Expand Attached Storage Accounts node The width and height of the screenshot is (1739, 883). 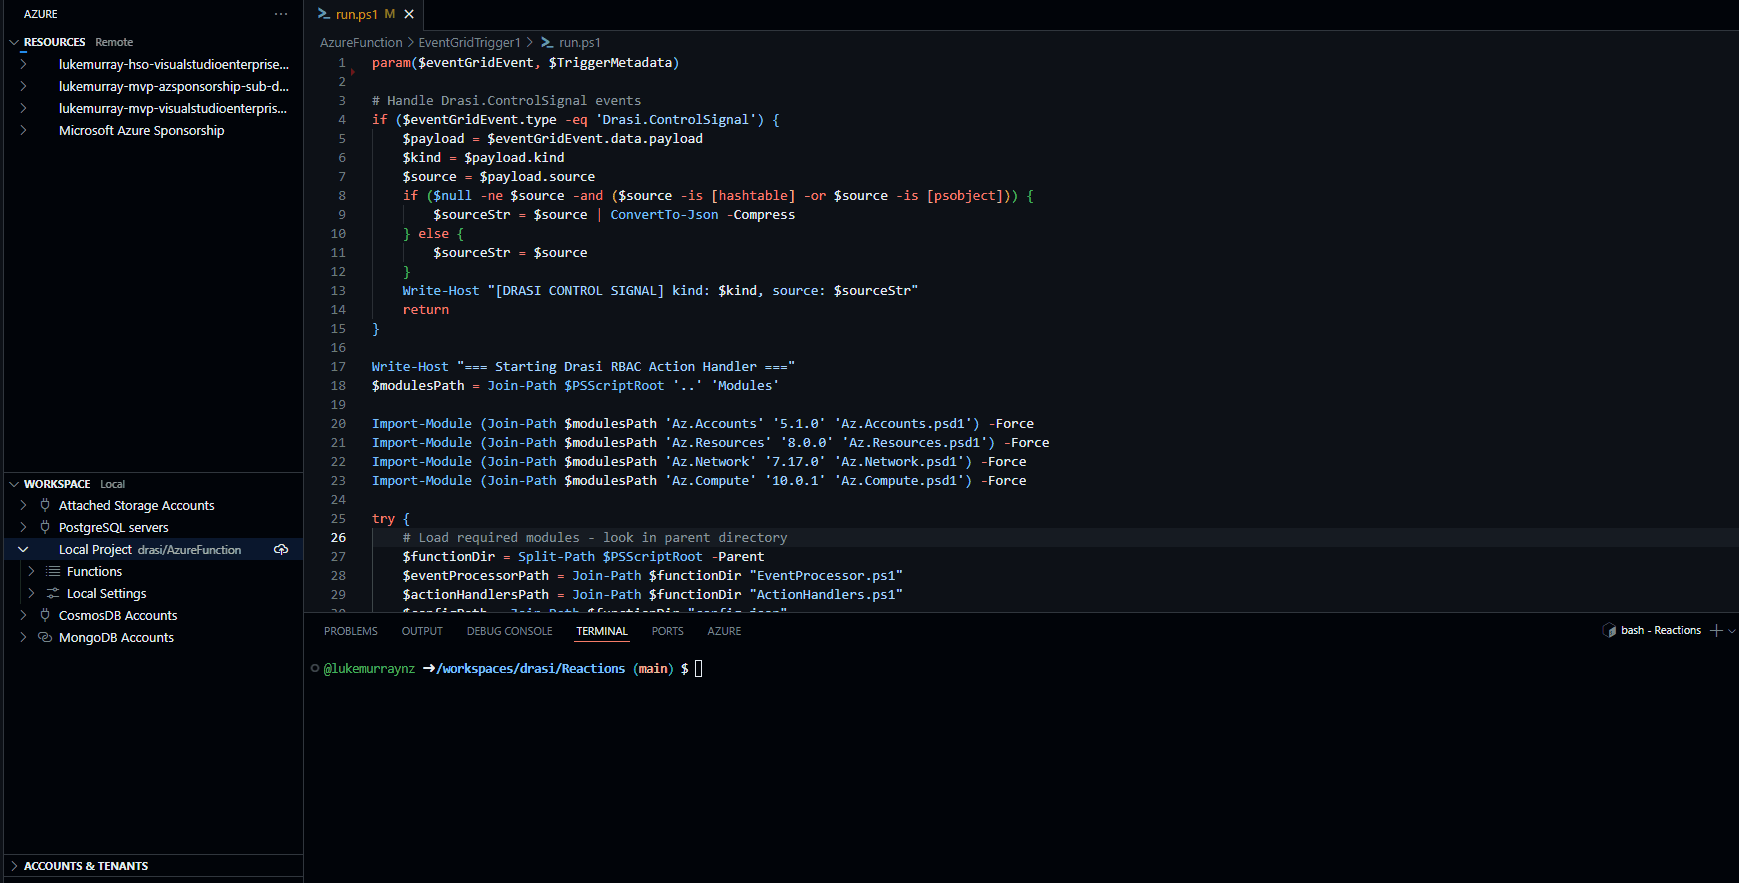(23, 505)
